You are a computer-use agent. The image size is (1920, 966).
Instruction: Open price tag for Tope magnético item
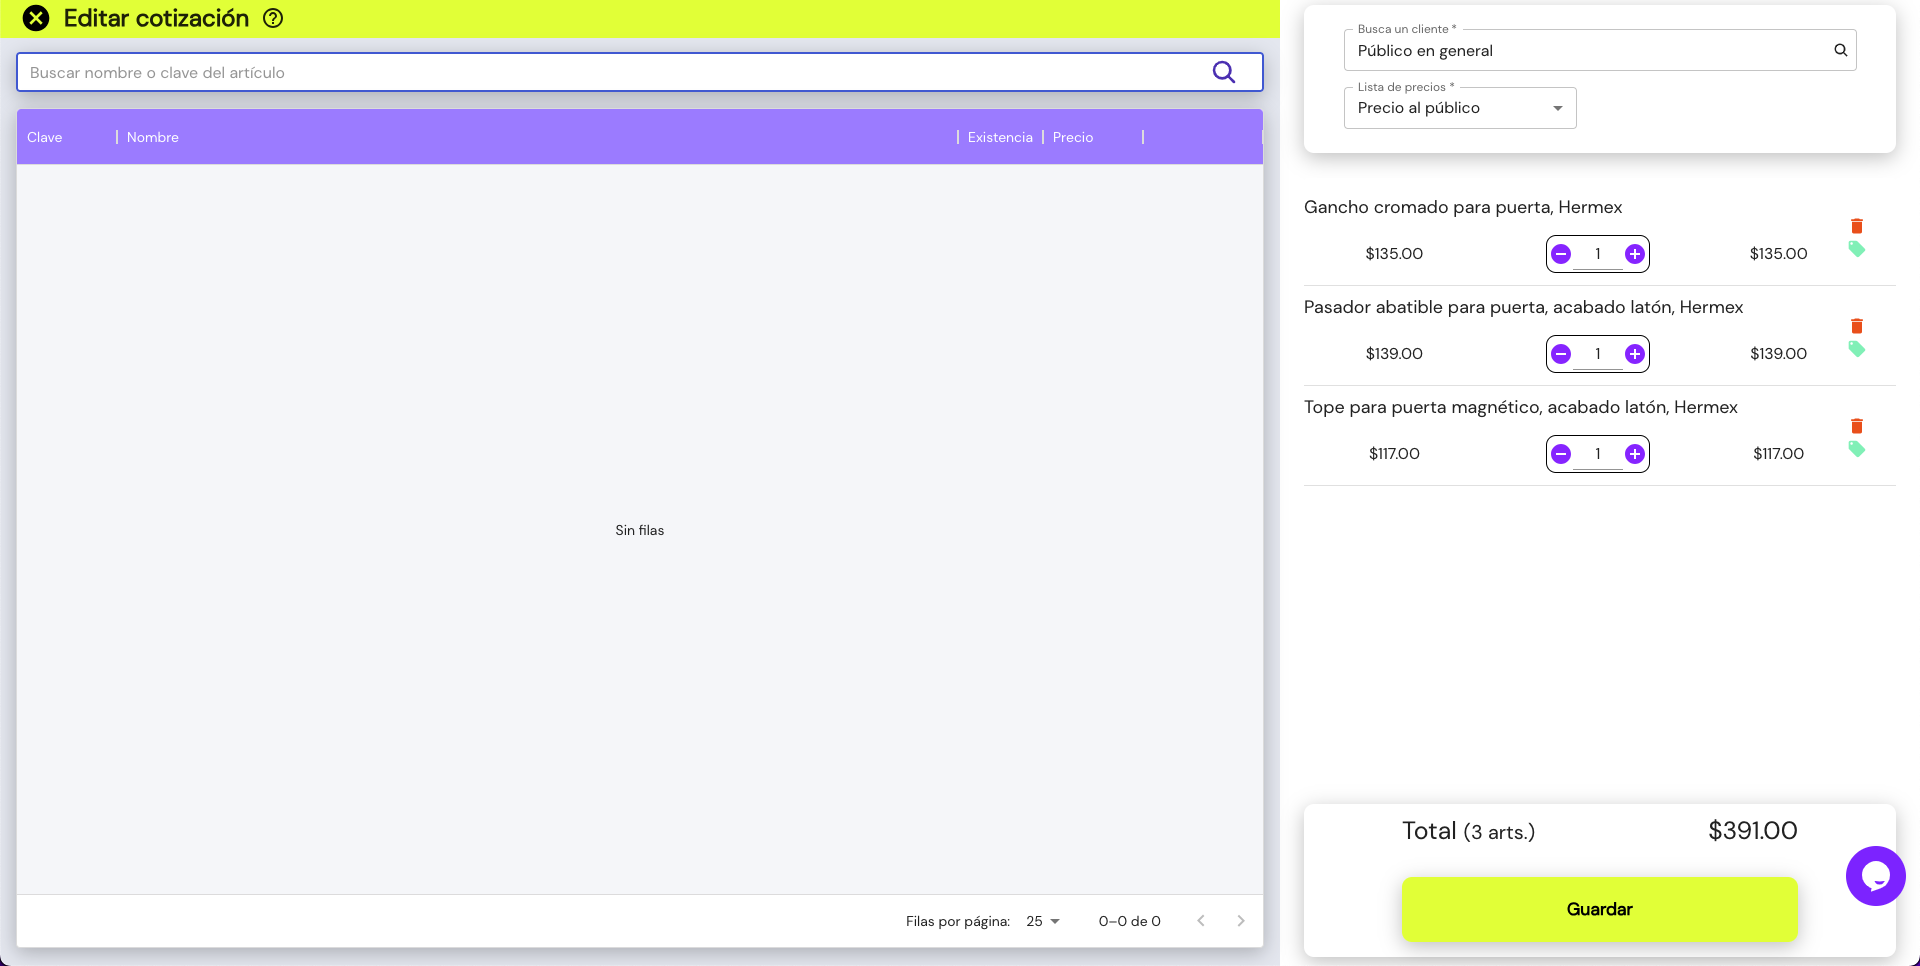click(1856, 449)
